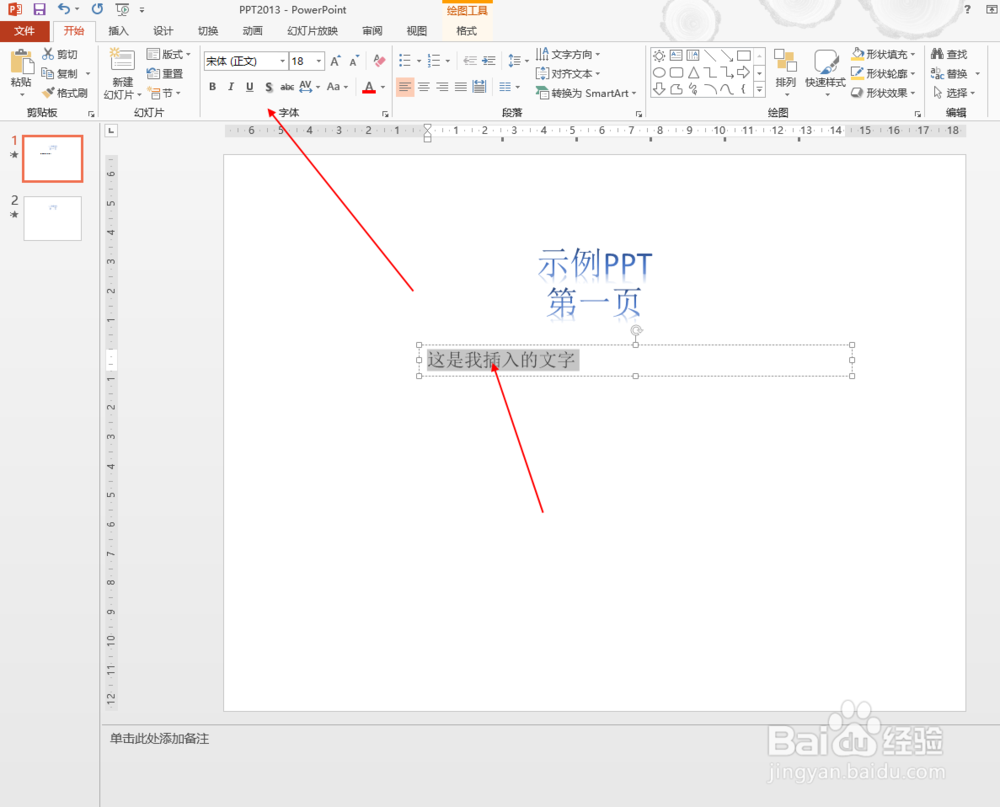Viewport: 1000px width, 807px height.
Task: Switch to the 插入 ribbon tab
Action: [x=118, y=30]
